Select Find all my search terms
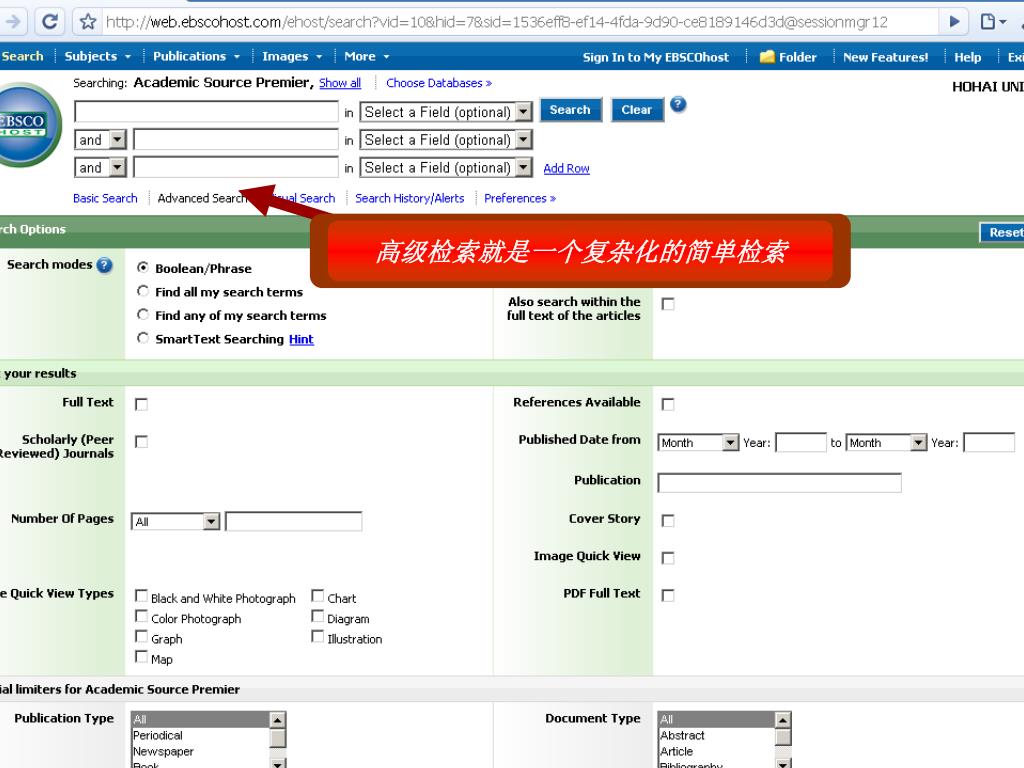Viewport: 1024px width, 768px height. [142, 291]
